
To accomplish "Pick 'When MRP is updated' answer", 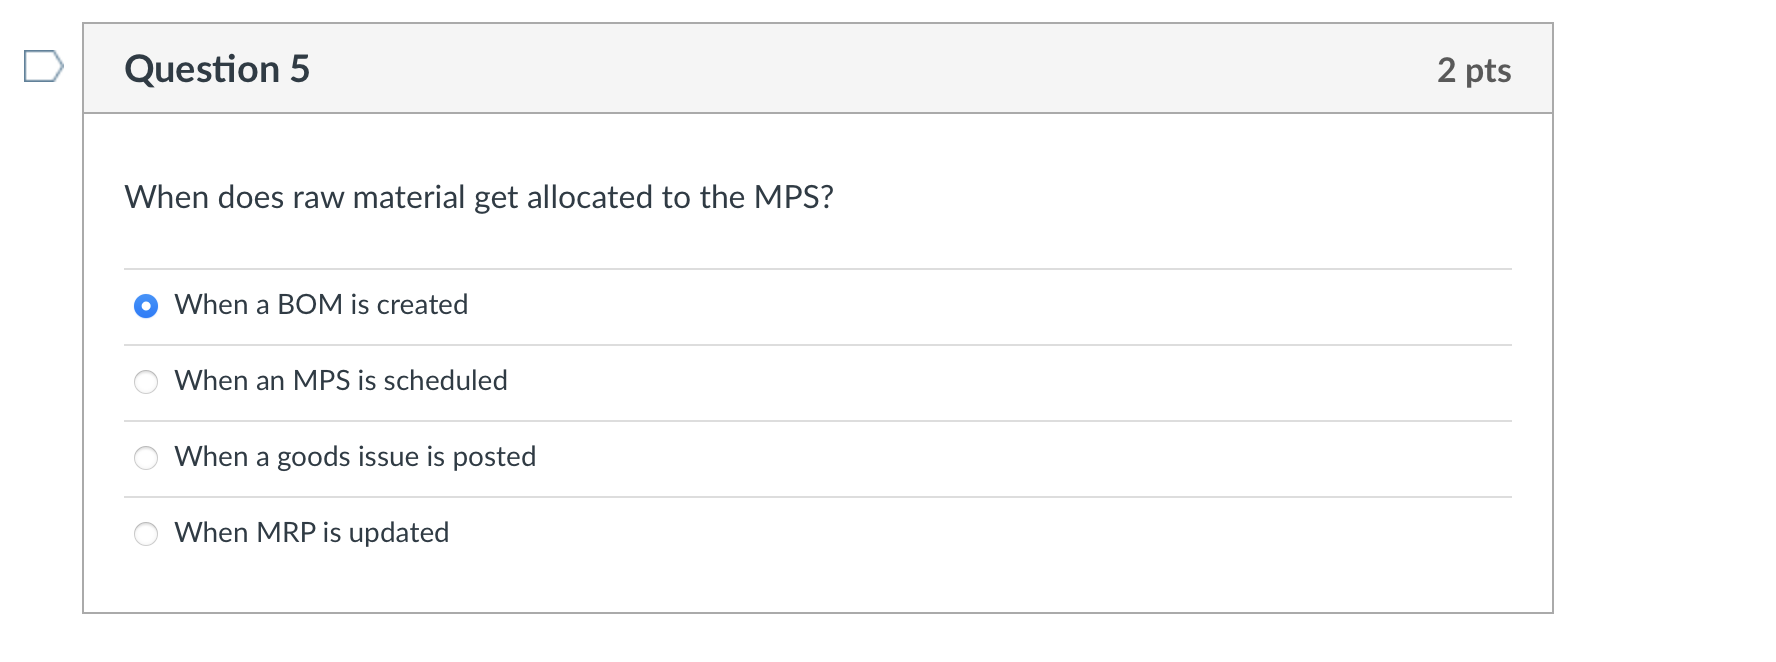I will (x=146, y=533).
